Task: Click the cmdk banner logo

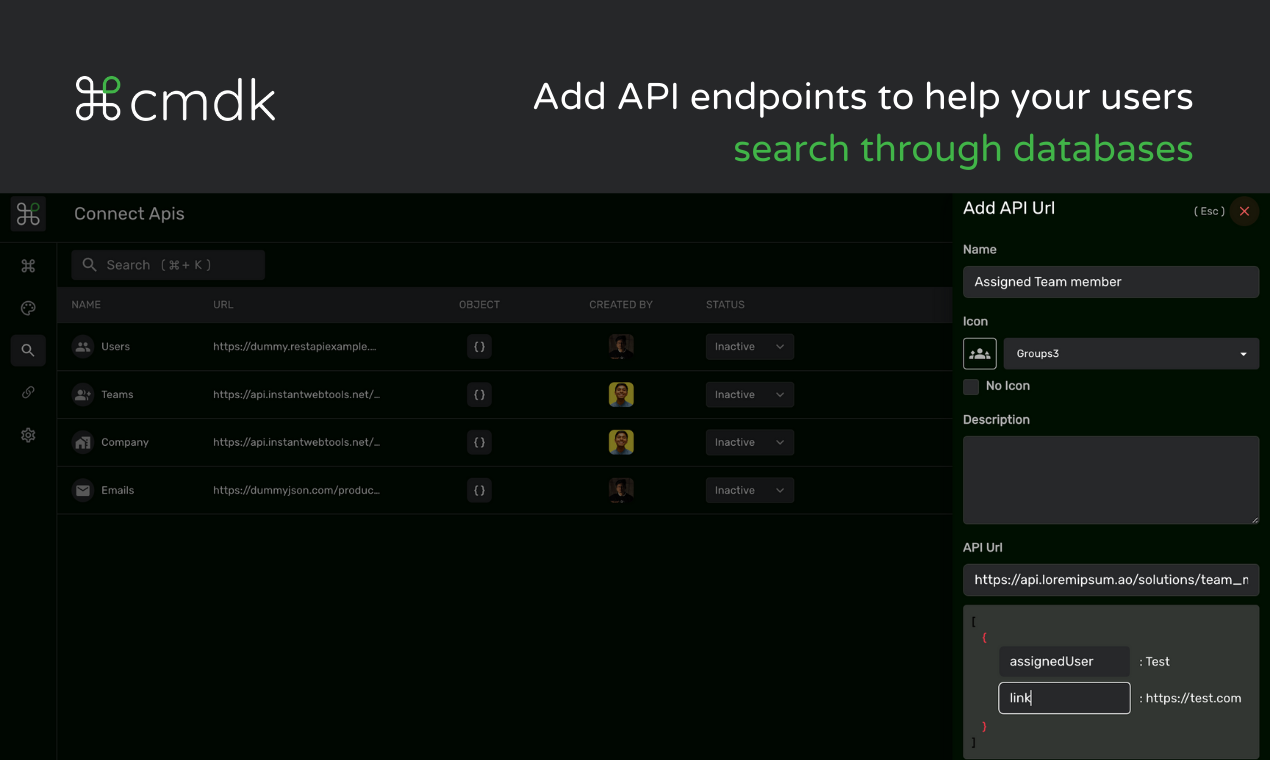Action: [x=175, y=99]
